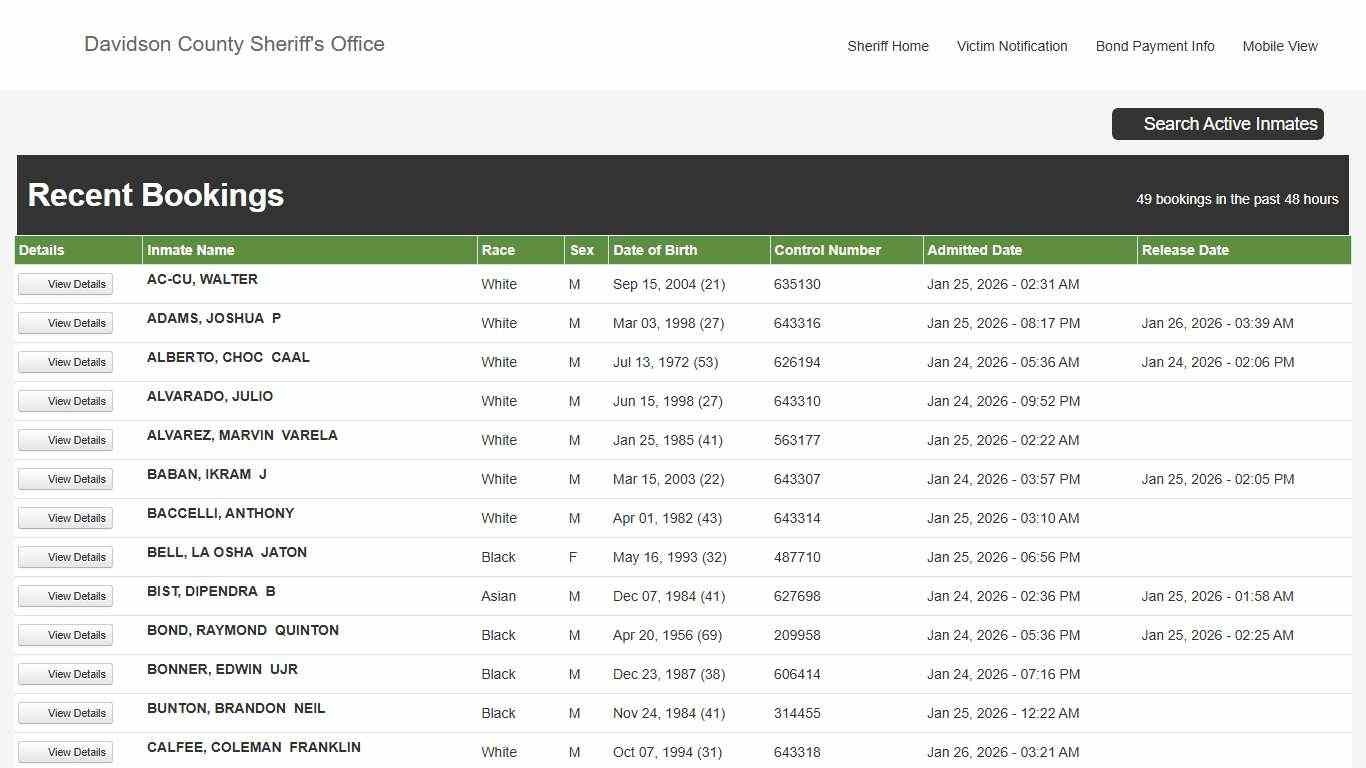This screenshot has height=768, width=1366.
Task: Show details for BELL, LA OSHA JATON
Action: (x=66, y=557)
